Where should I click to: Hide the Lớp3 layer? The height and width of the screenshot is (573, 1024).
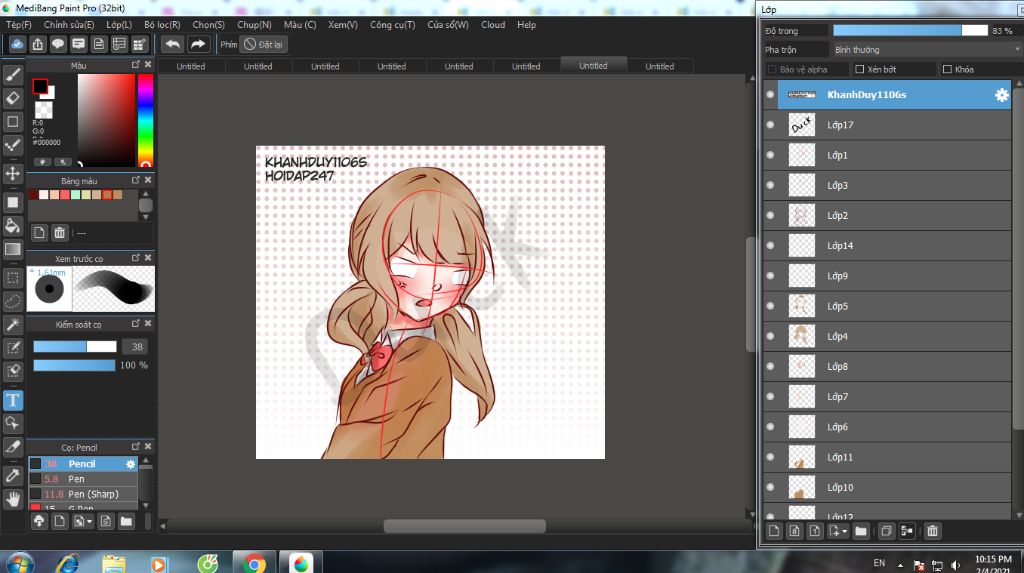(771, 185)
